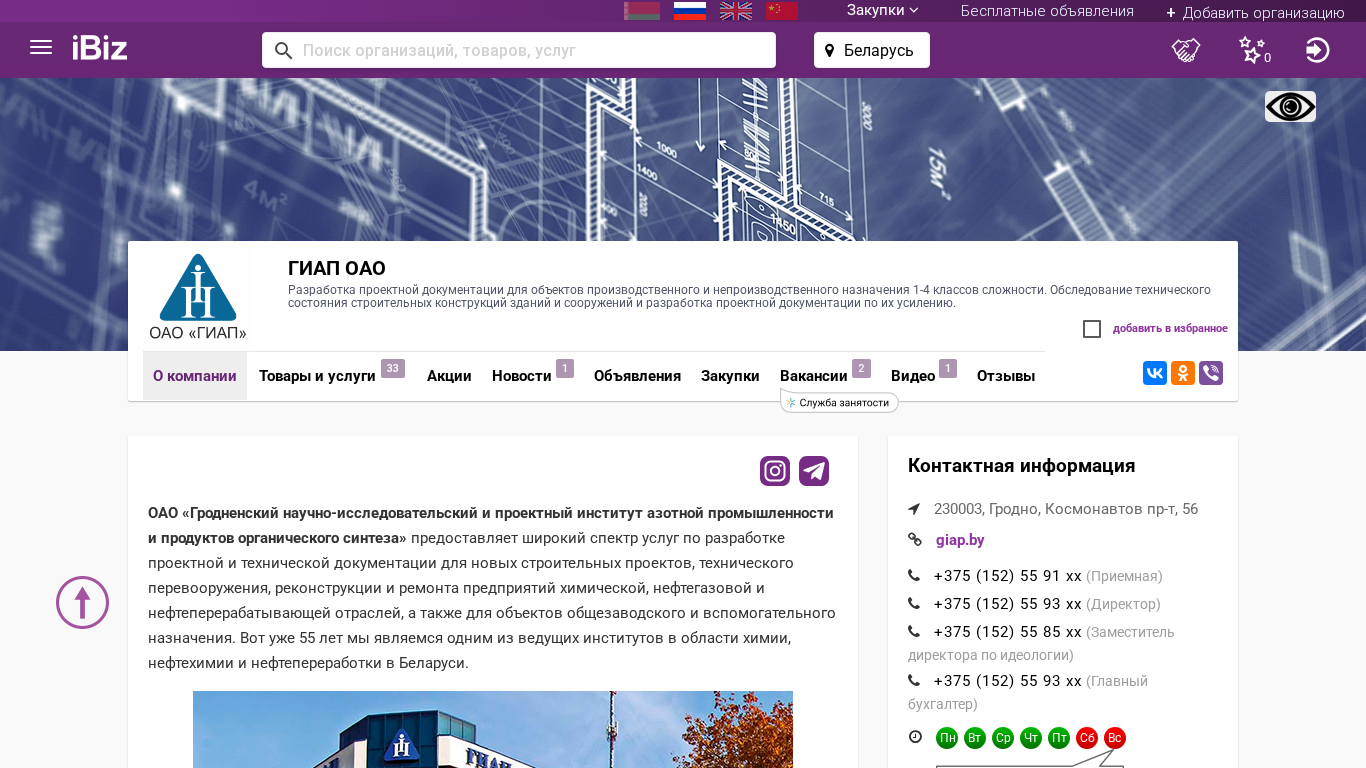Image resolution: width=1366 pixels, height=768 pixels.
Task: Open the Объявления tab
Action: tap(637, 376)
